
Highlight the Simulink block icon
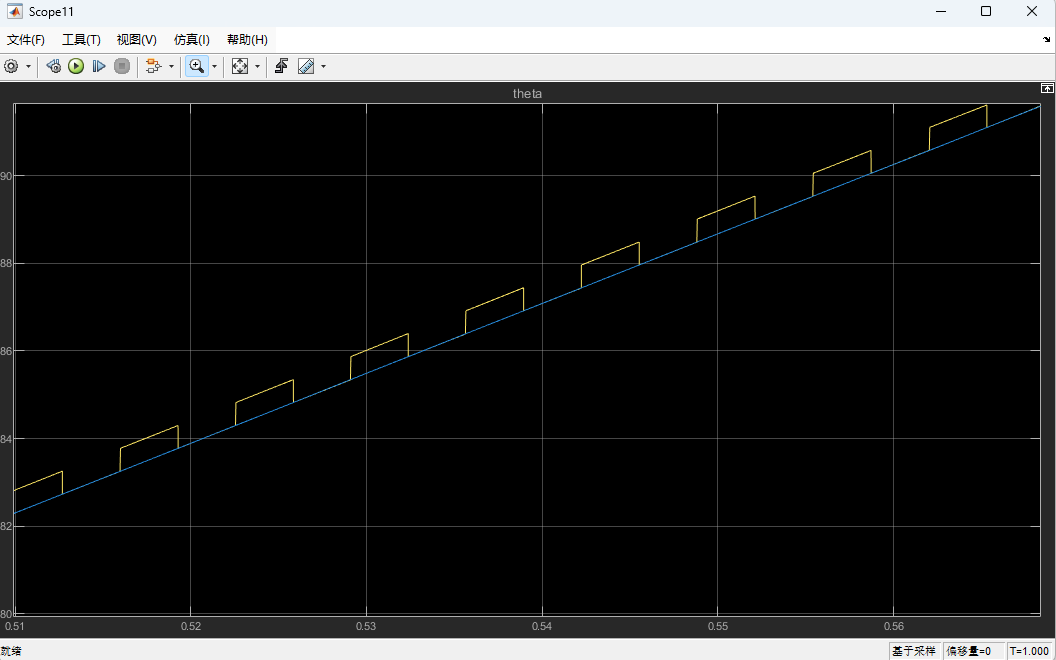click(x=154, y=66)
